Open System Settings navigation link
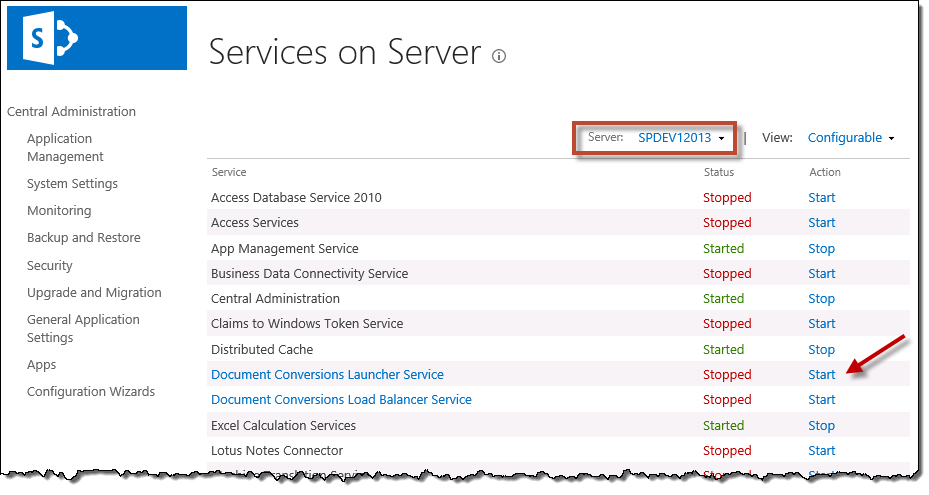The width and height of the screenshot is (929, 495). (x=72, y=184)
